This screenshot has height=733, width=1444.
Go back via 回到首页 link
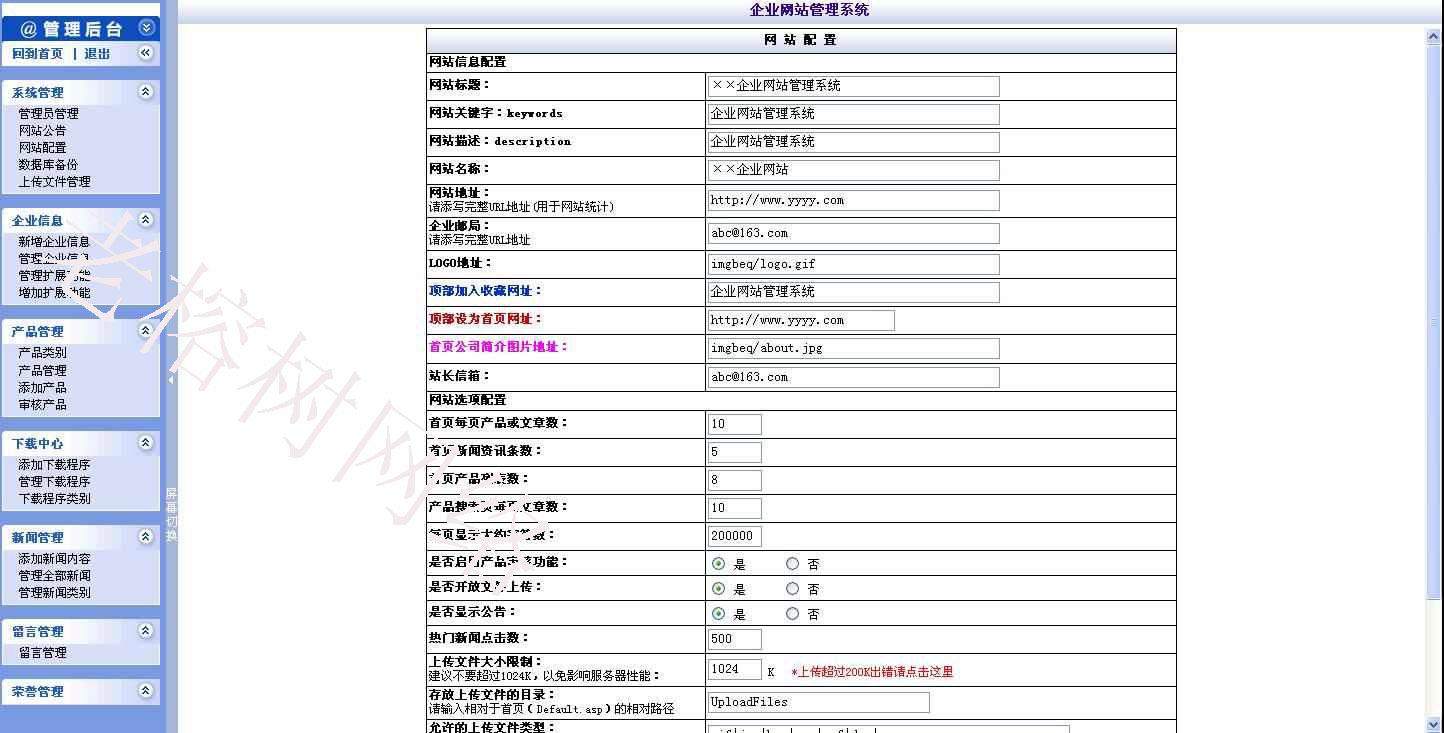click(x=38, y=54)
